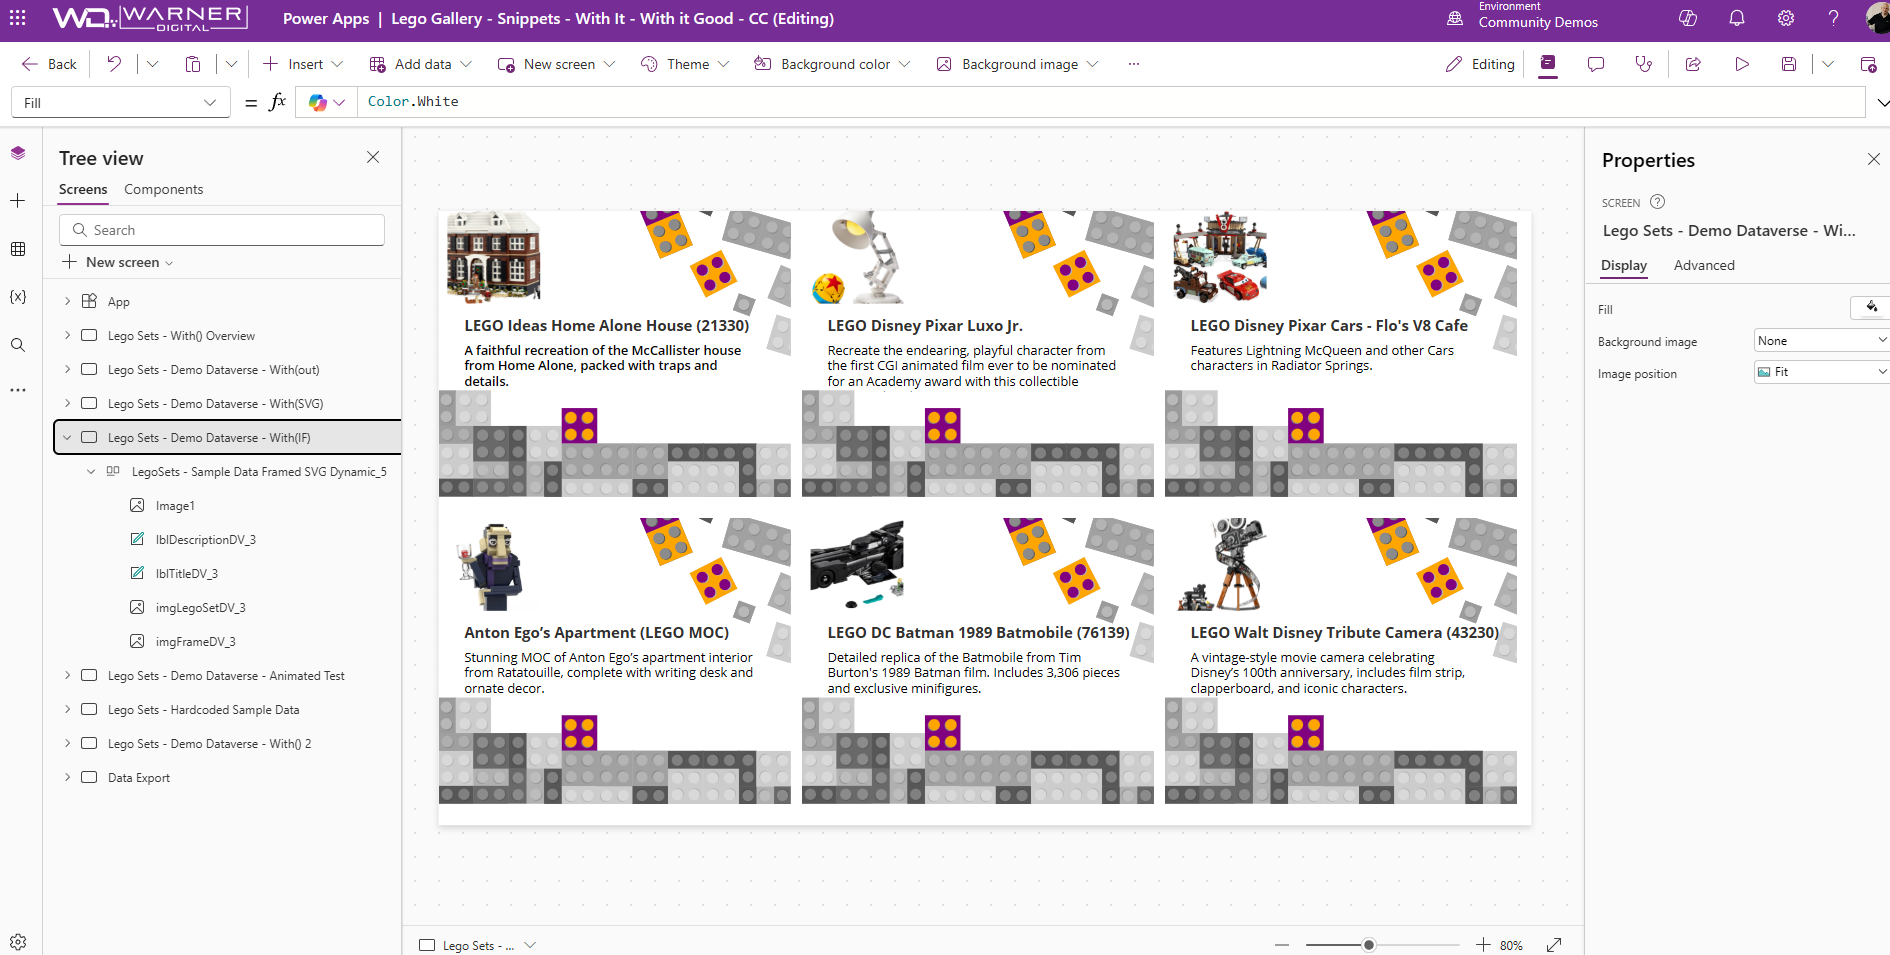1890x955 pixels.
Task: Expand Lego Sets - Hardcoded Sample Data
Action: click(67, 709)
